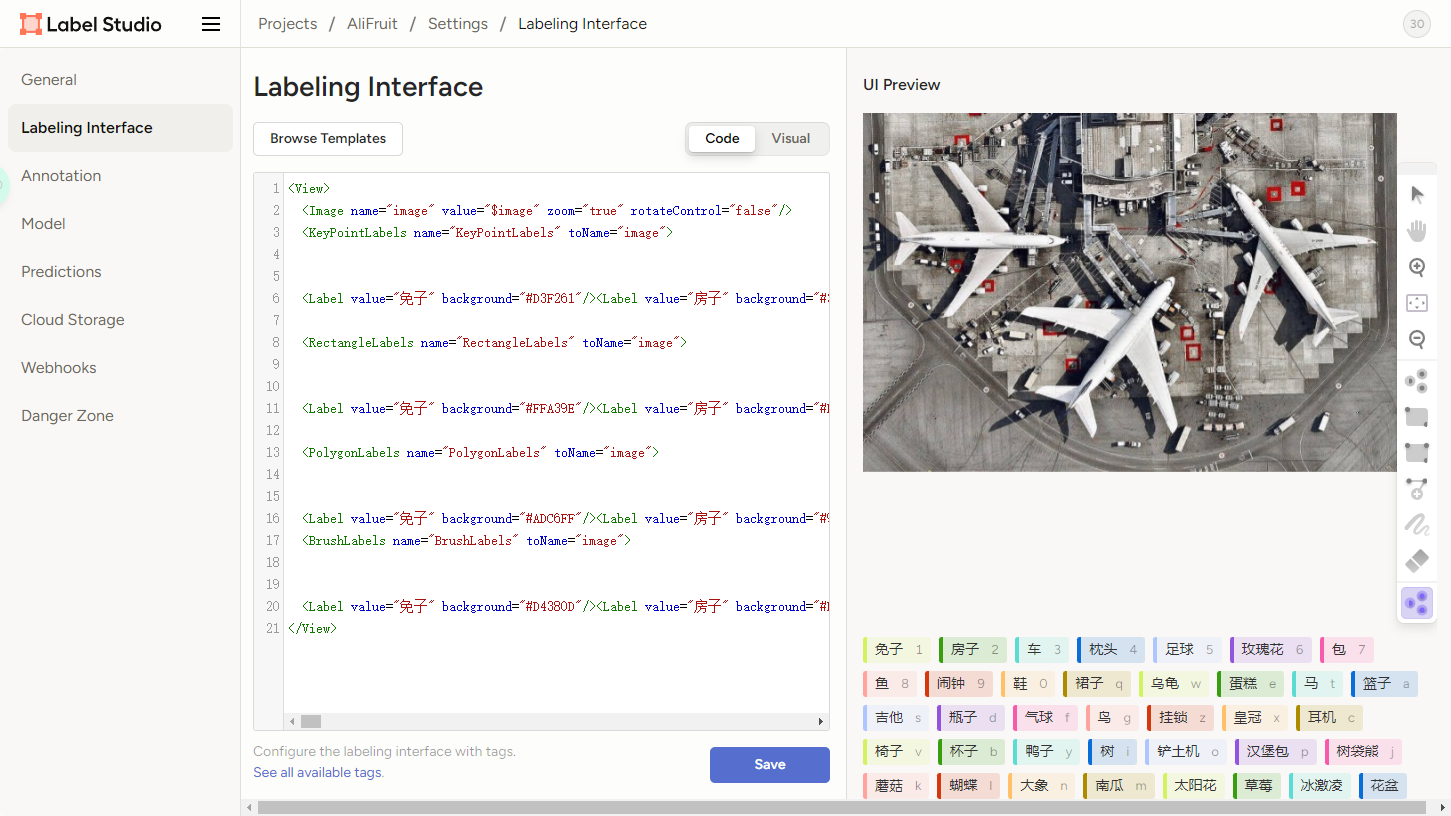The height and width of the screenshot is (816, 1451).
Task: Switch editor to Code mode
Action: point(722,139)
